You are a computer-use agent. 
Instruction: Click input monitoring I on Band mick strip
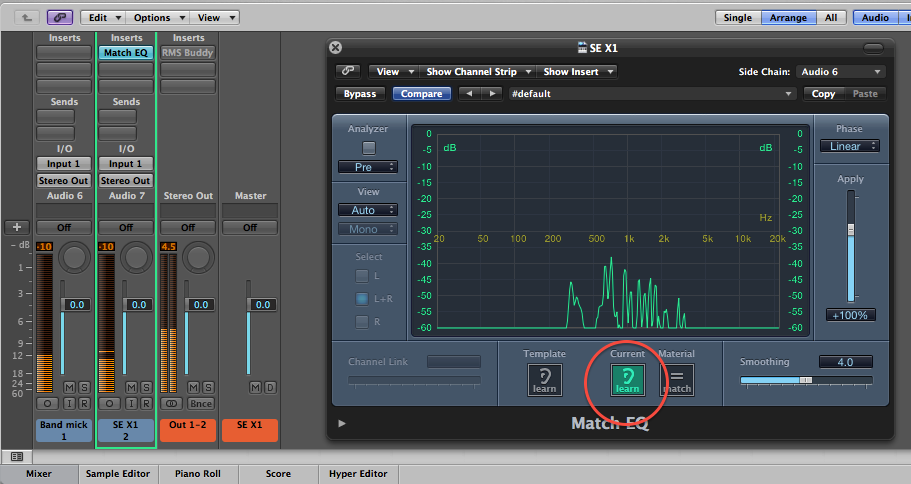point(70,403)
